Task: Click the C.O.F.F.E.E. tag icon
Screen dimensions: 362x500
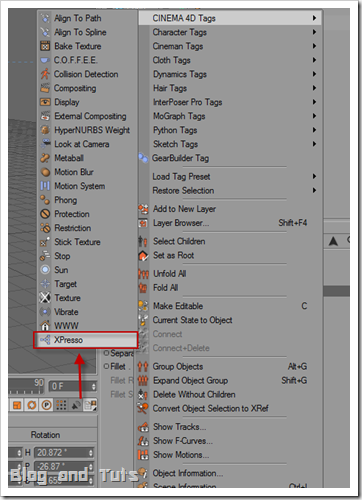Action: point(45,60)
